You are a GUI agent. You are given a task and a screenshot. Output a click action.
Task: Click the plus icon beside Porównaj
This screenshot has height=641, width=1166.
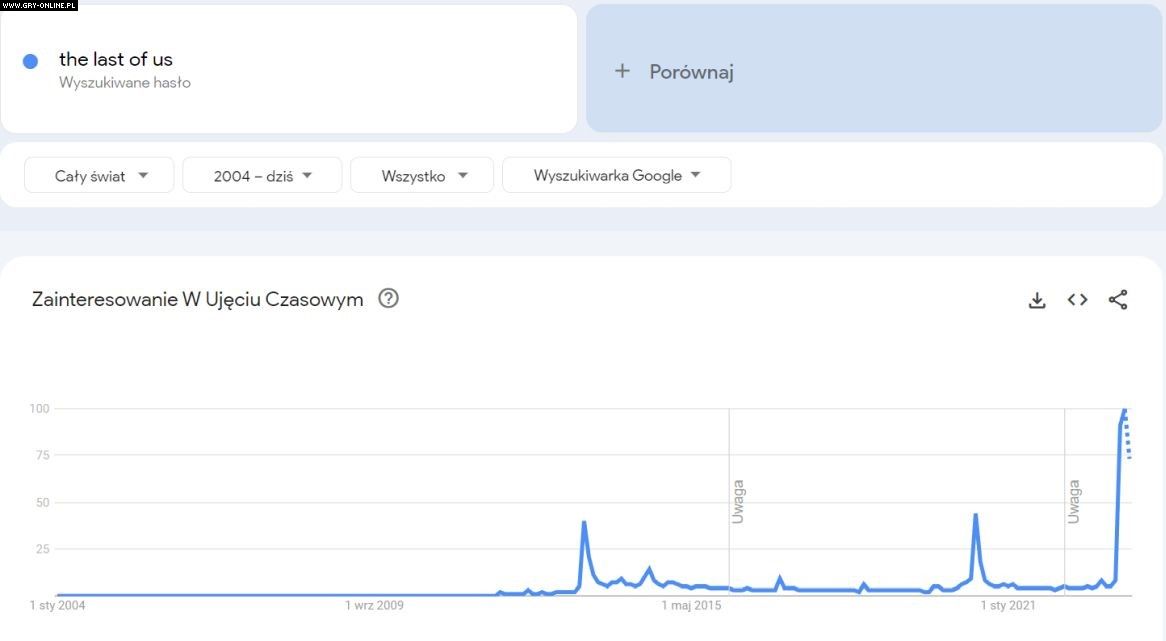622,71
